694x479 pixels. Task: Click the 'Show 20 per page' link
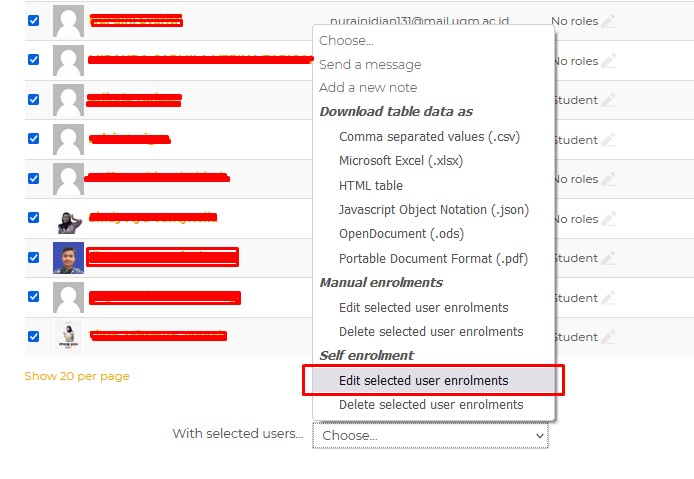pyautogui.click(x=77, y=376)
